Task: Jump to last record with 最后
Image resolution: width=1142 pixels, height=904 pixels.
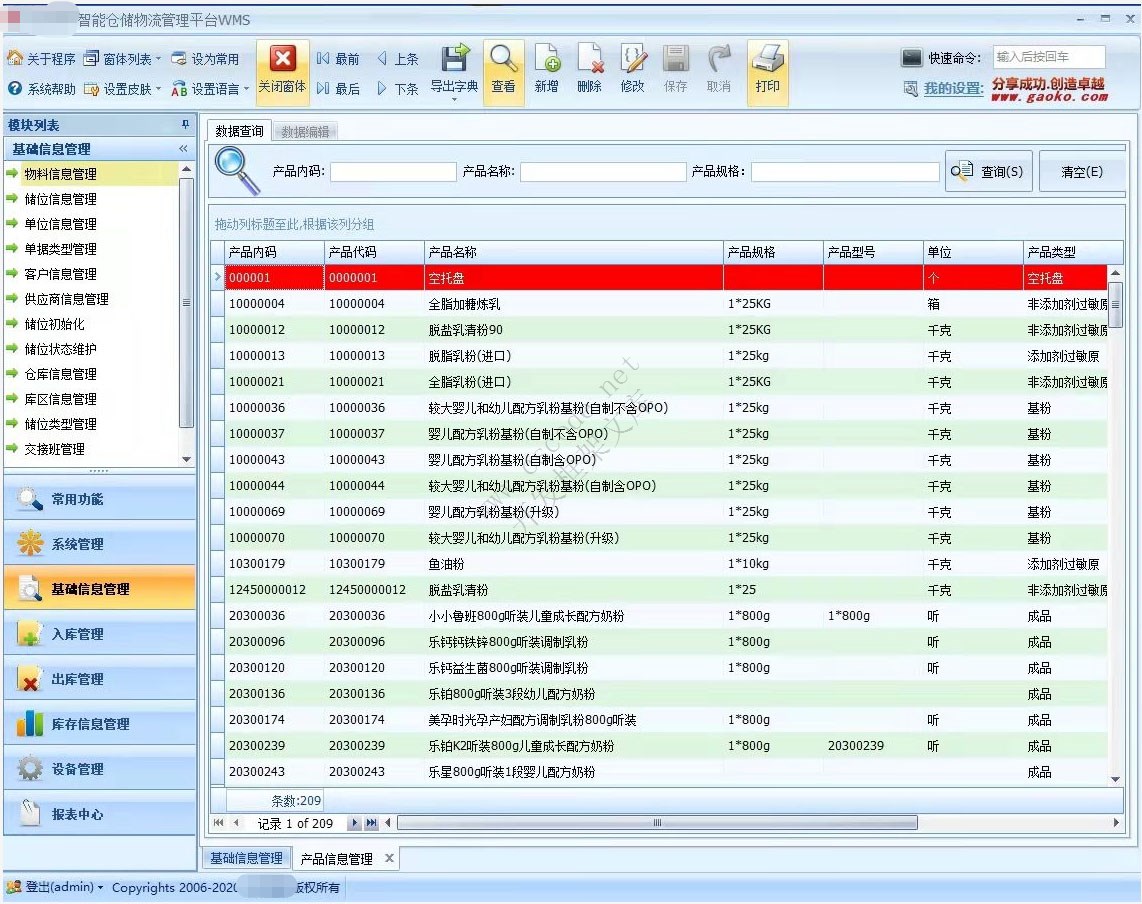Action: pyautogui.click(x=338, y=89)
